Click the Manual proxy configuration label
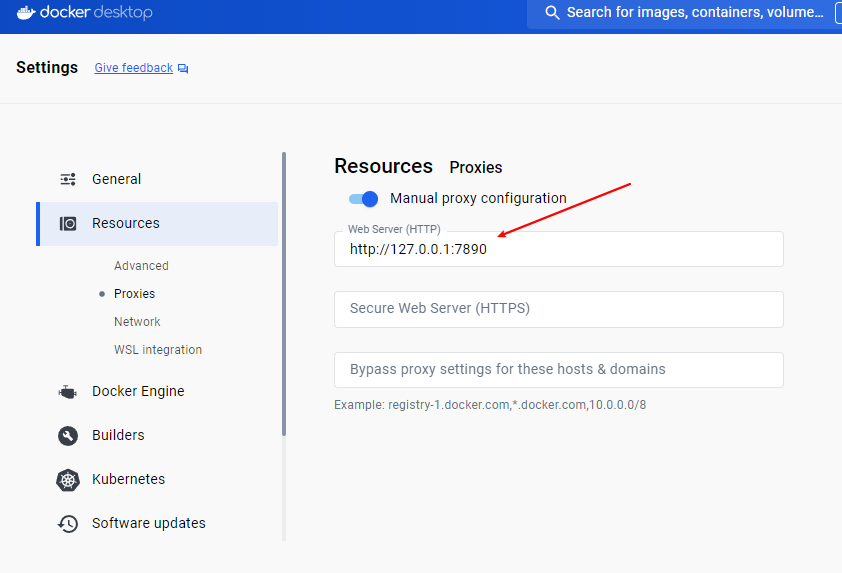The image size is (842, 573). 478,199
